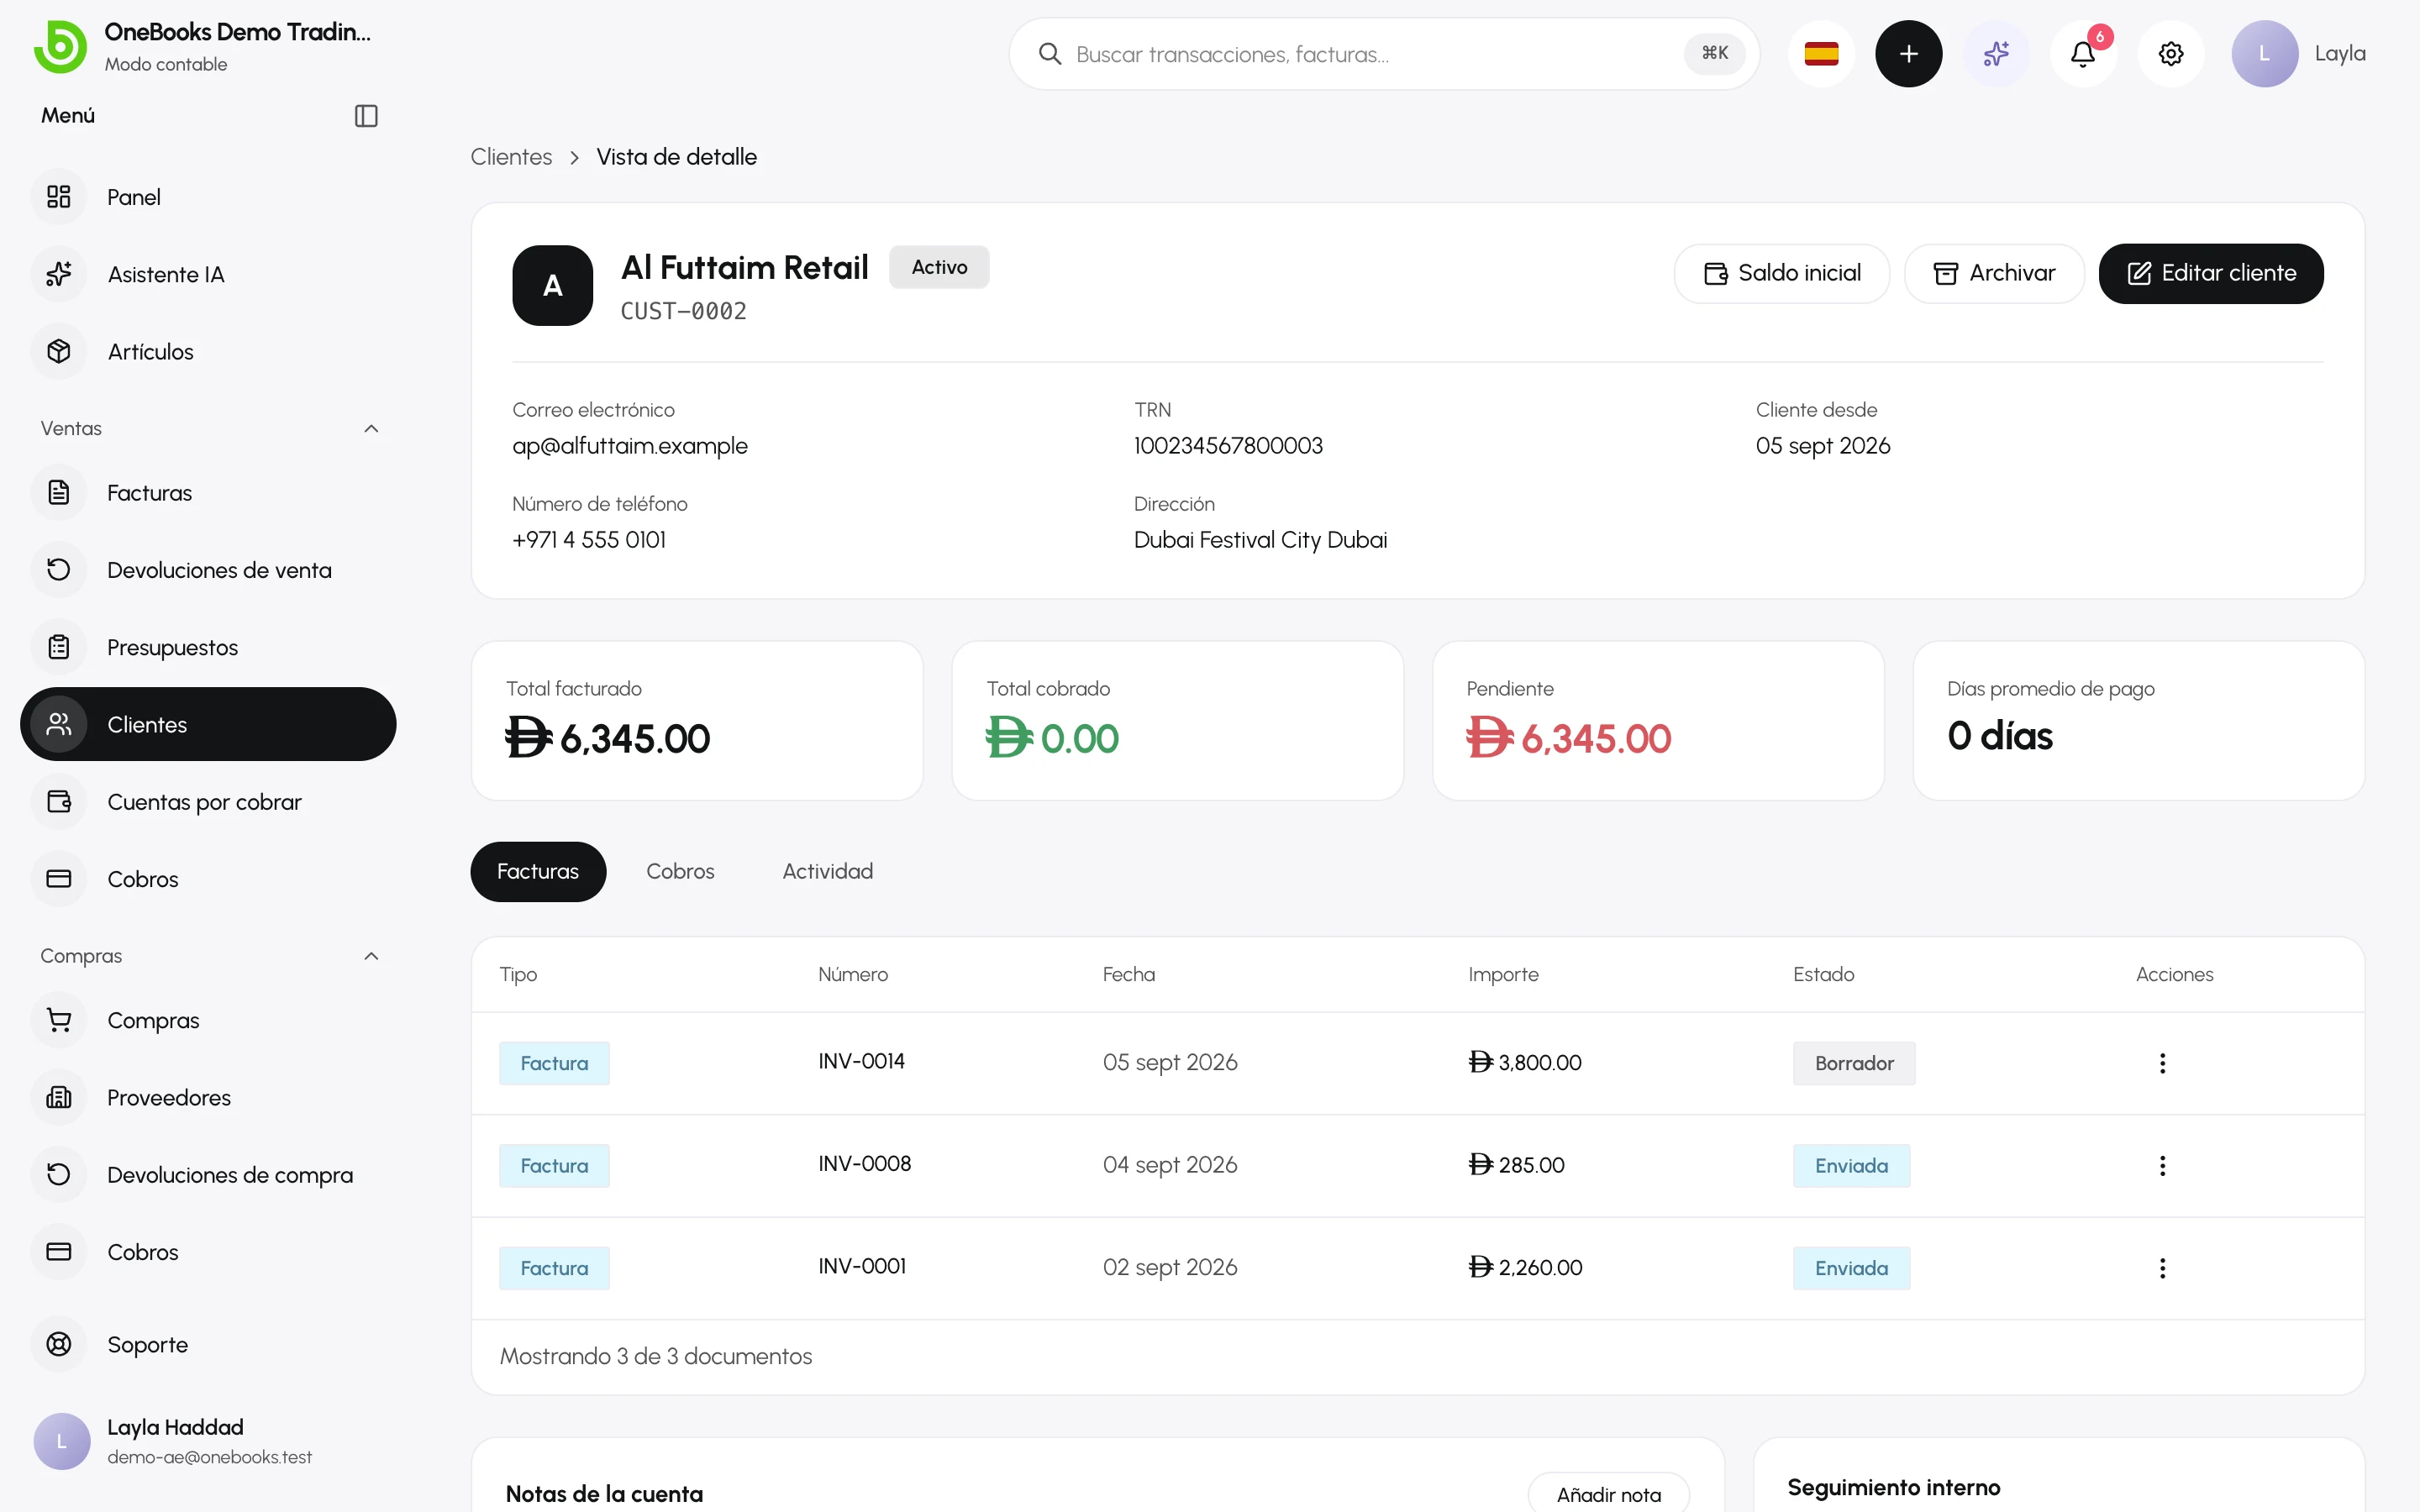
Task: Click Enviada status for INV-0008
Action: pyautogui.click(x=1851, y=1166)
